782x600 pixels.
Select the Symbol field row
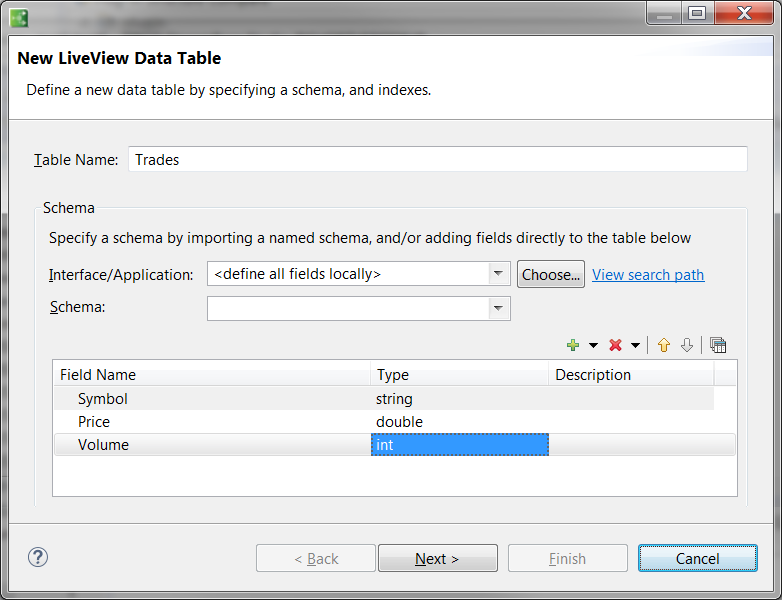point(103,399)
